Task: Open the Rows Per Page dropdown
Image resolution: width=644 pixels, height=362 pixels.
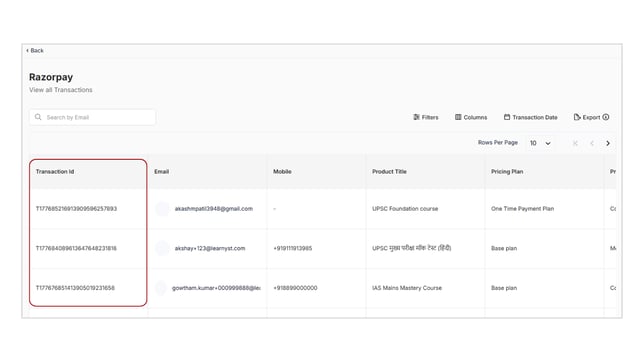Action: 540,143
